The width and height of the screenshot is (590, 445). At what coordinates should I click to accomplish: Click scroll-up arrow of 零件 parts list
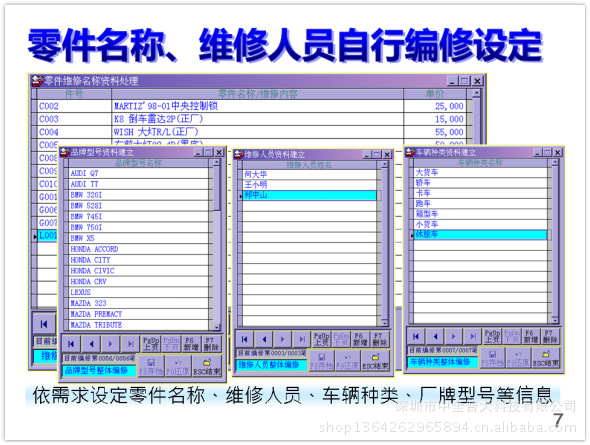pyautogui.click(x=476, y=93)
